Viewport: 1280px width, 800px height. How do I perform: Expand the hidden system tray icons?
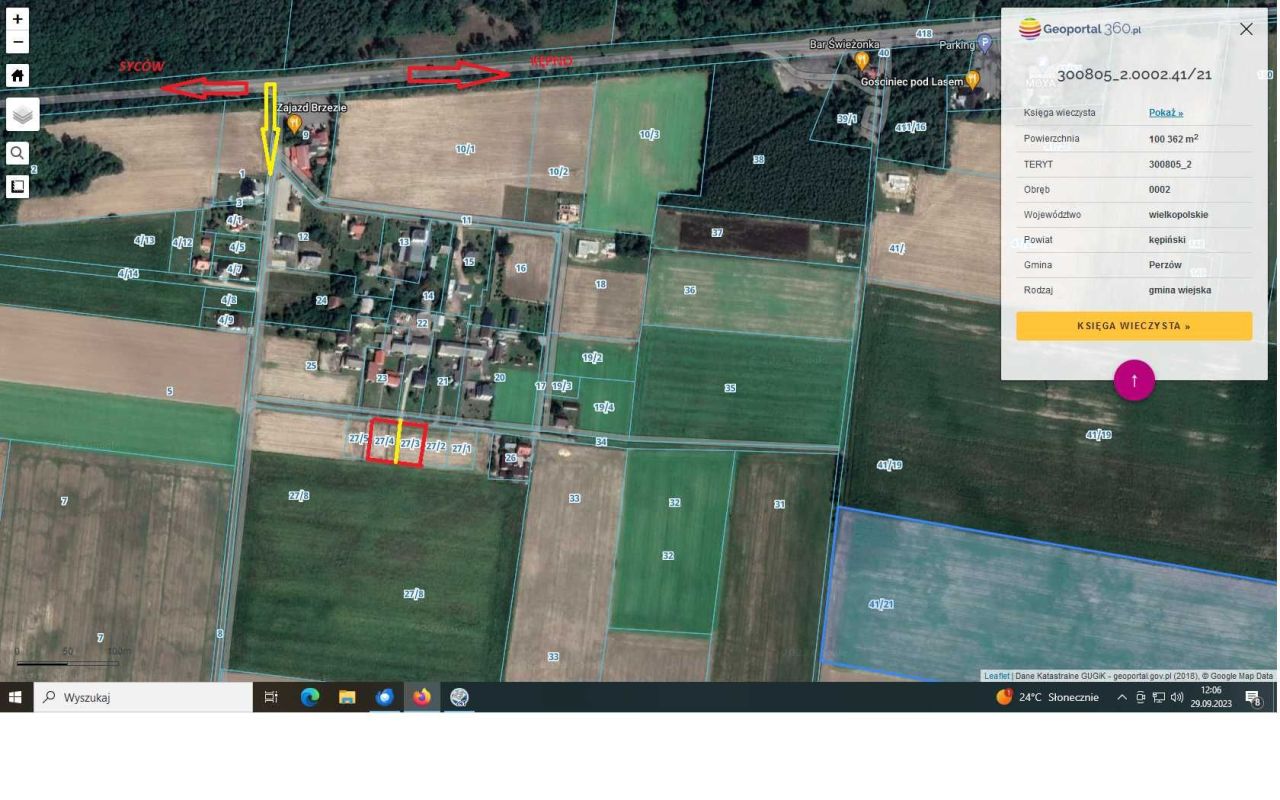point(1122,697)
